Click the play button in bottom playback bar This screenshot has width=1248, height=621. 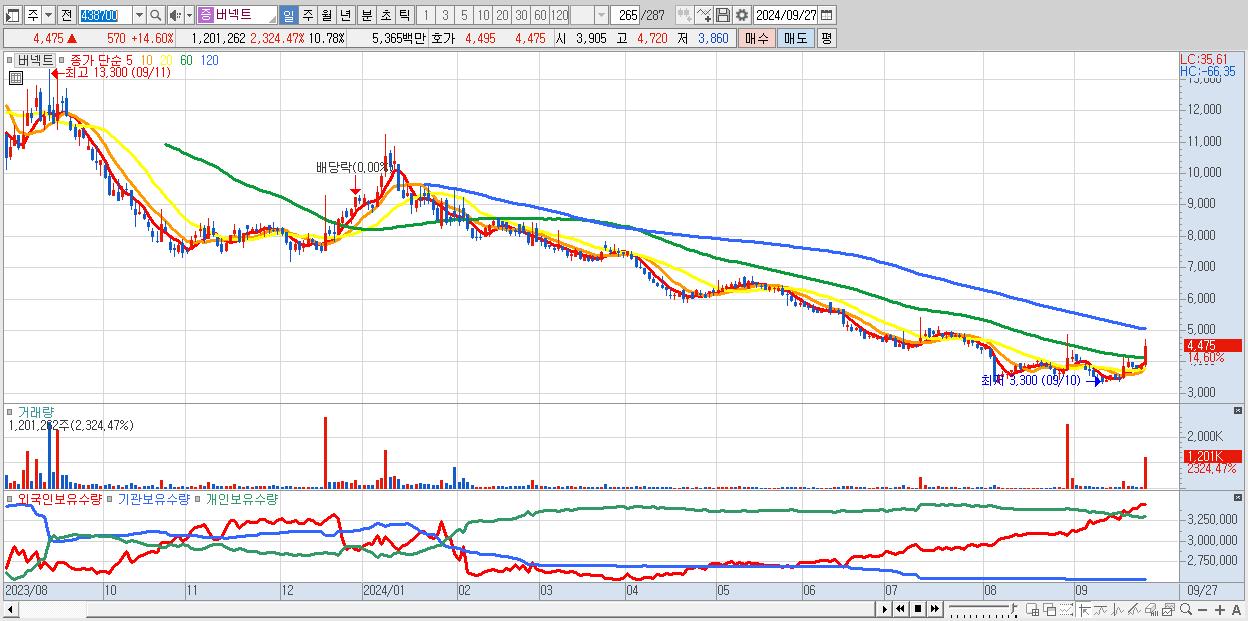point(885,609)
